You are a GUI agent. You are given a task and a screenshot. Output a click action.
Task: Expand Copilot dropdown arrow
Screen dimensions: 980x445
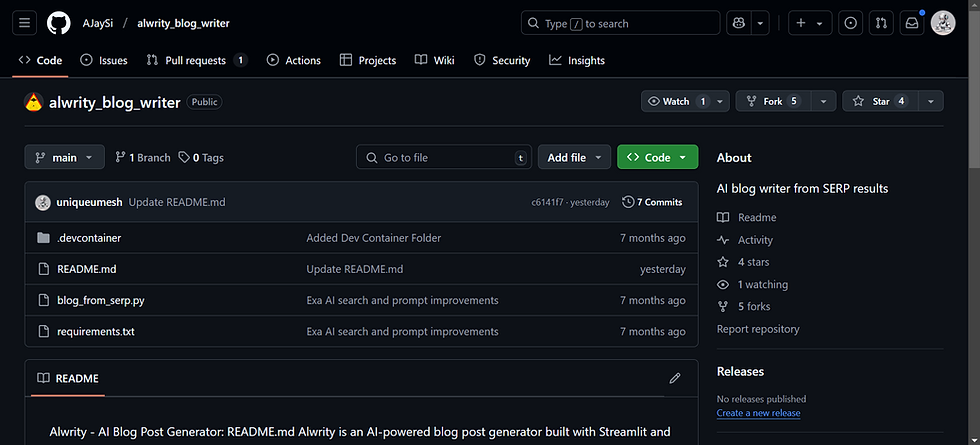click(x=760, y=23)
